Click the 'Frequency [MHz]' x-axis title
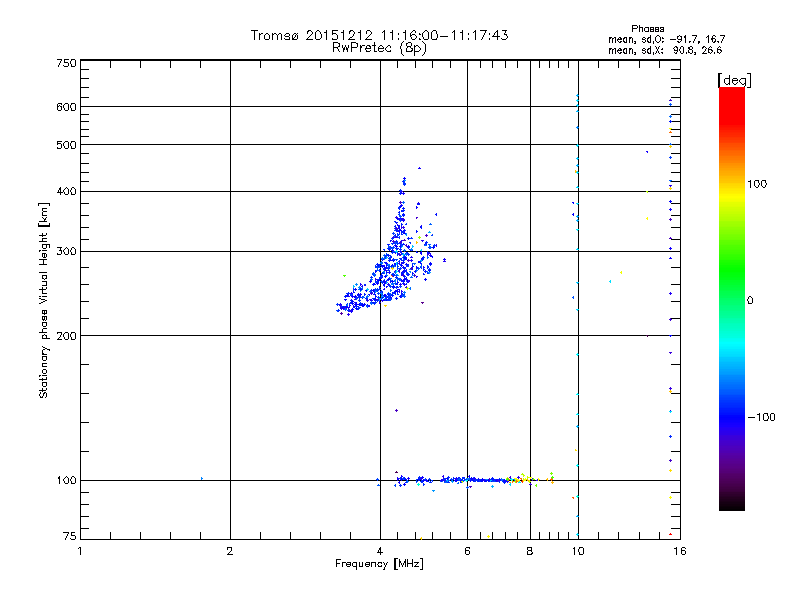This screenshot has width=800, height=600. pyautogui.click(x=379, y=563)
